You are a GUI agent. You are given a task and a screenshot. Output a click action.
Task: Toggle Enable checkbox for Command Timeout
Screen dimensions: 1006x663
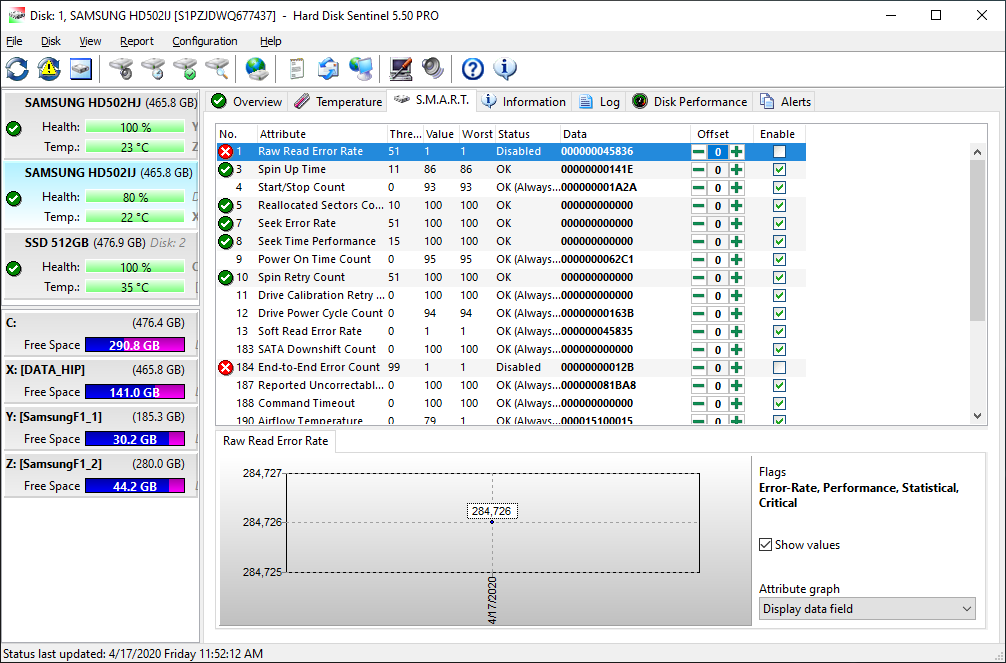[x=779, y=403]
